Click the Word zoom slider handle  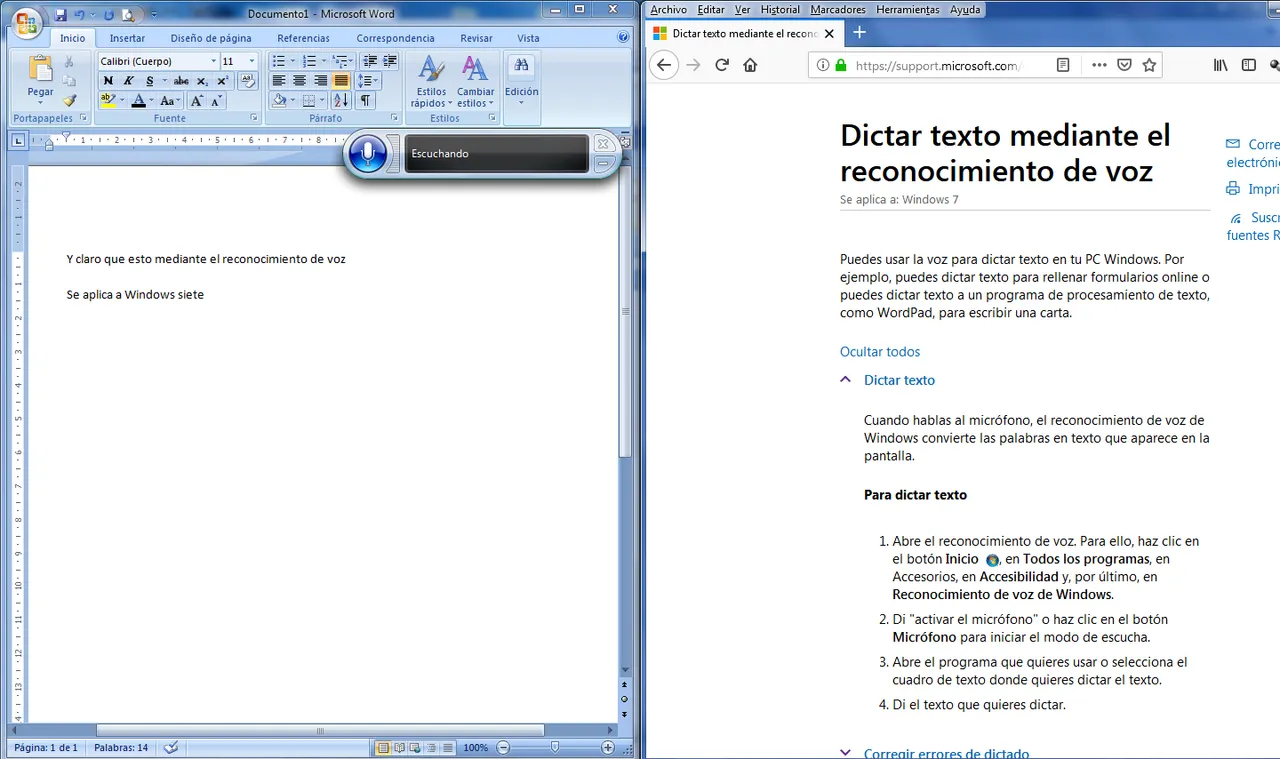555,747
